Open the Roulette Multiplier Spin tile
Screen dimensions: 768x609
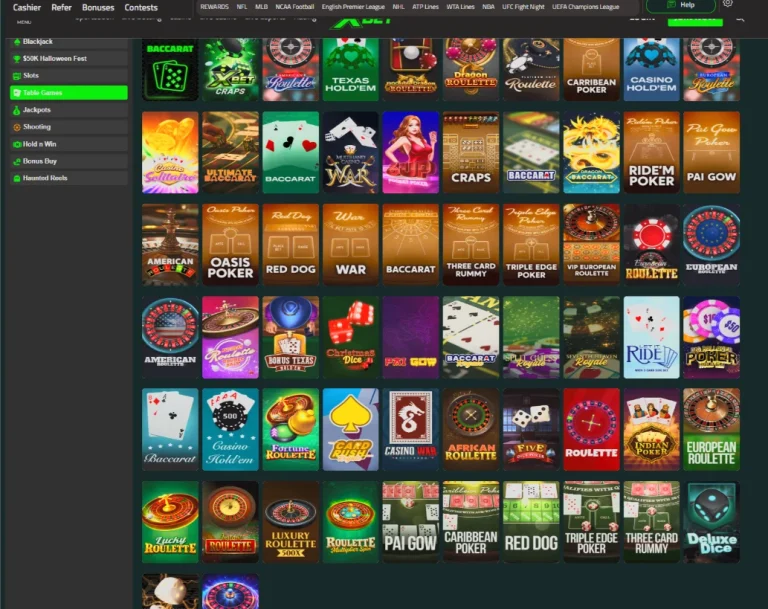(x=351, y=522)
